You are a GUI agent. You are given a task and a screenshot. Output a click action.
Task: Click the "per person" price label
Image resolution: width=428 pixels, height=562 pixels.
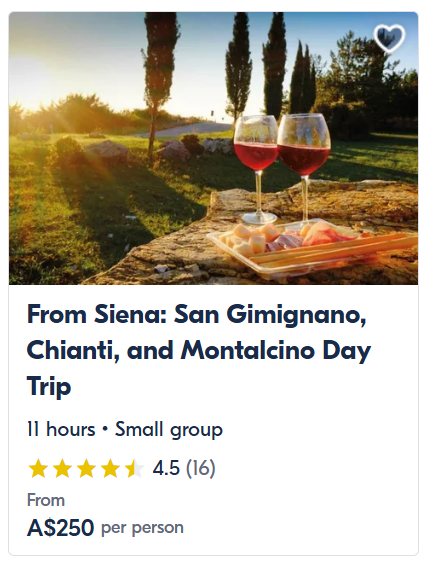pyautogui.click(x=142, y=528)
